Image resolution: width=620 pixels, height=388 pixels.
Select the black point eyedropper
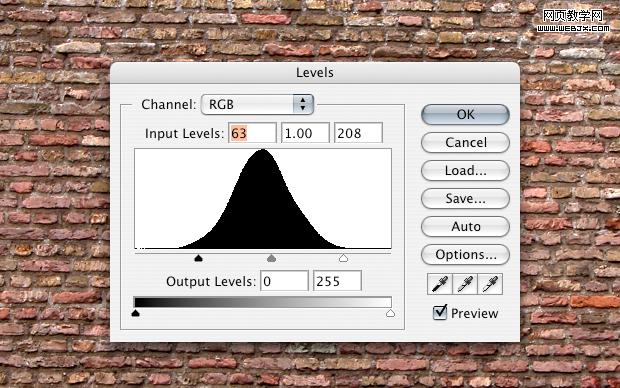[440, 284]
